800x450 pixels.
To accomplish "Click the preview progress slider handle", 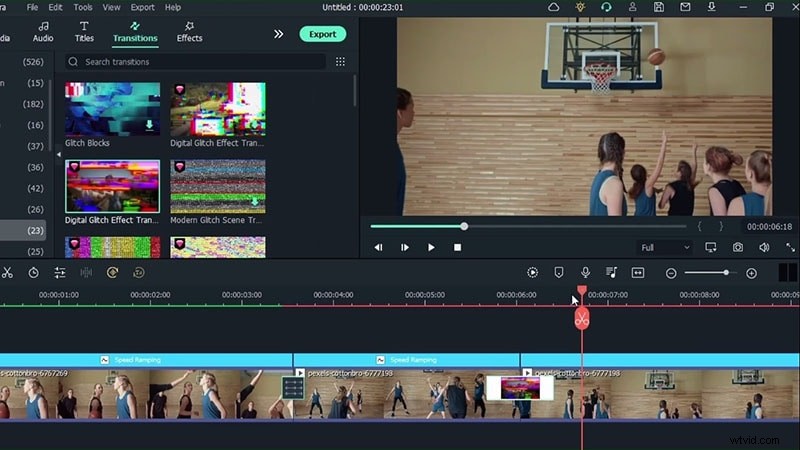I will pyautogui.click(x=464, y=226).
